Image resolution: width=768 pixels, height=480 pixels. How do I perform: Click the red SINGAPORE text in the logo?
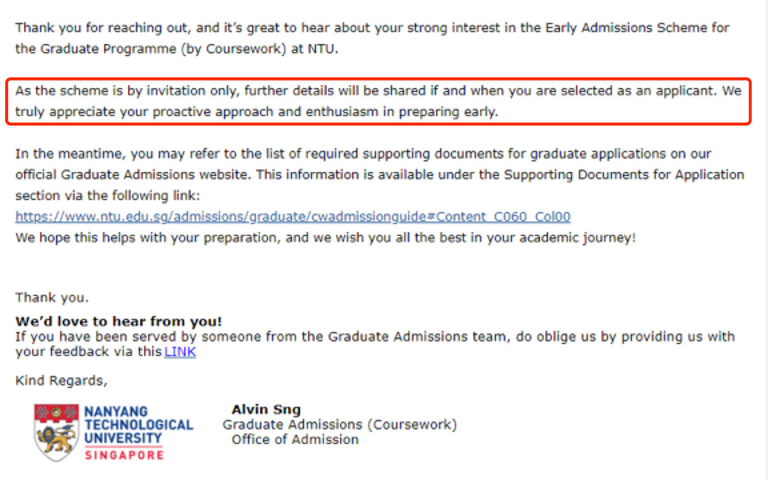(x=124, y=455)
